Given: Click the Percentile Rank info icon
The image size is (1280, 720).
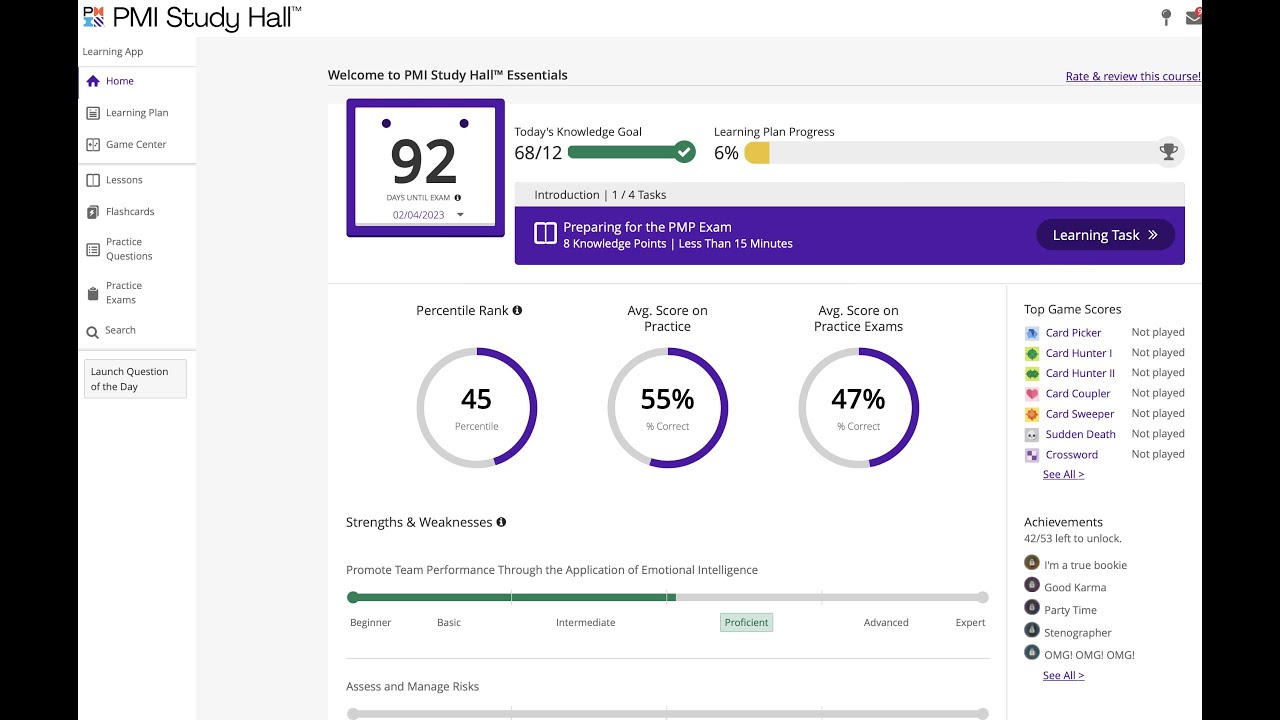Looking at the screenshot, I should coord(517,310).
